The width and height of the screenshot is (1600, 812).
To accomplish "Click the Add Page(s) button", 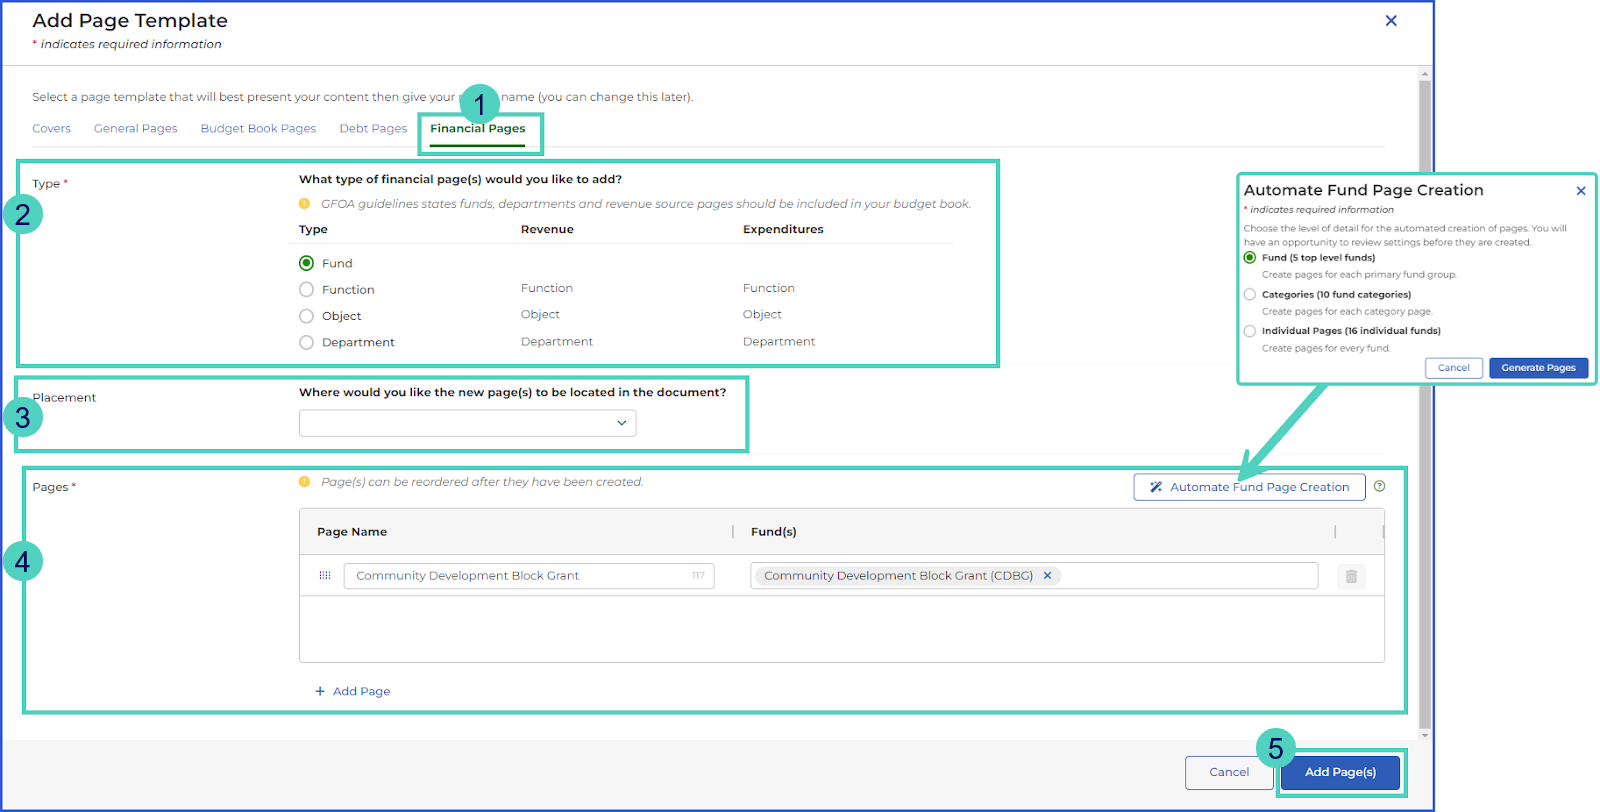I will [x=1340, y=772].
